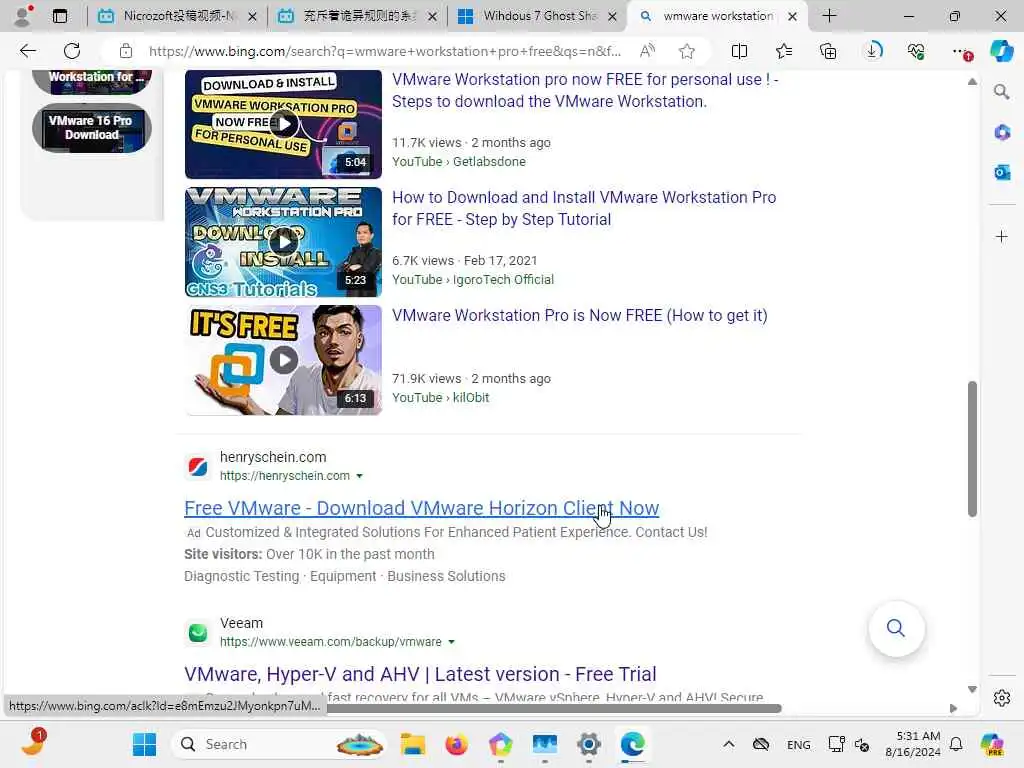The width and height of the screenshot is (1024, 768).
Task: Click the taskbar Search box
Action: coord(279,744)
